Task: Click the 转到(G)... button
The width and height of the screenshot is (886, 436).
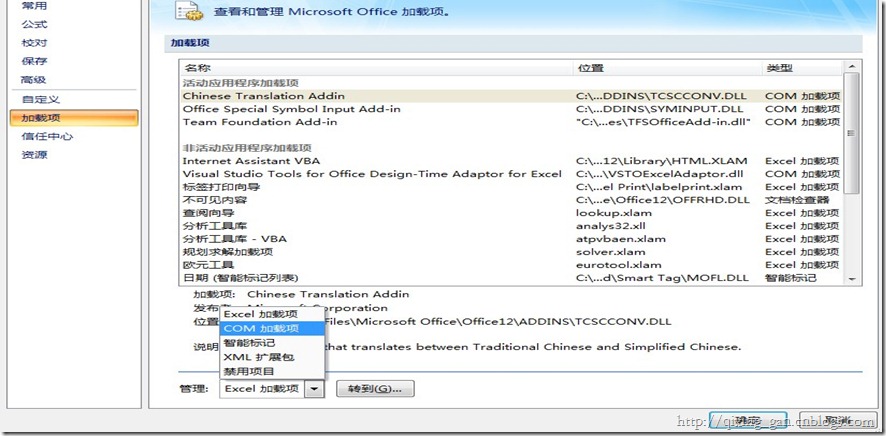Action: (x=375, y=389)
